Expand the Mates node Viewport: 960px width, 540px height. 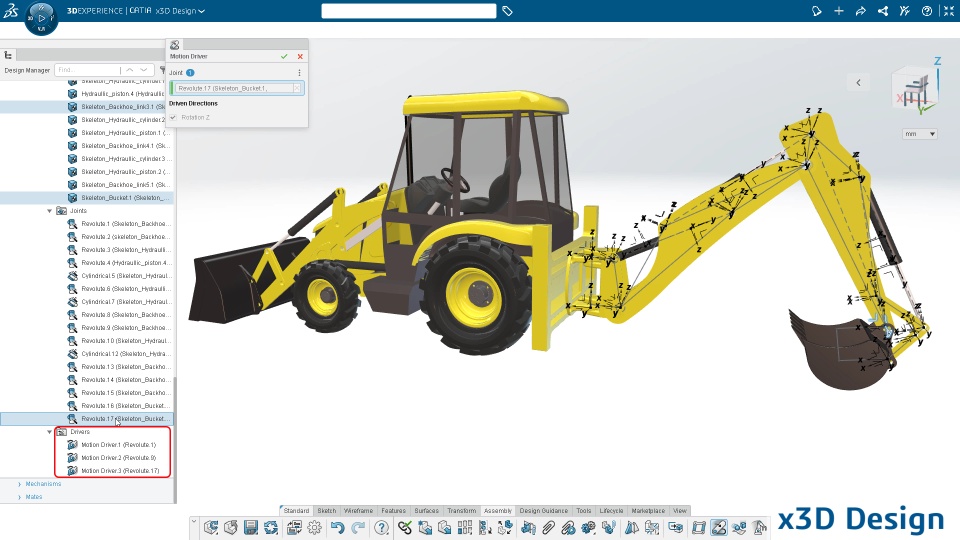click(20, 497)
